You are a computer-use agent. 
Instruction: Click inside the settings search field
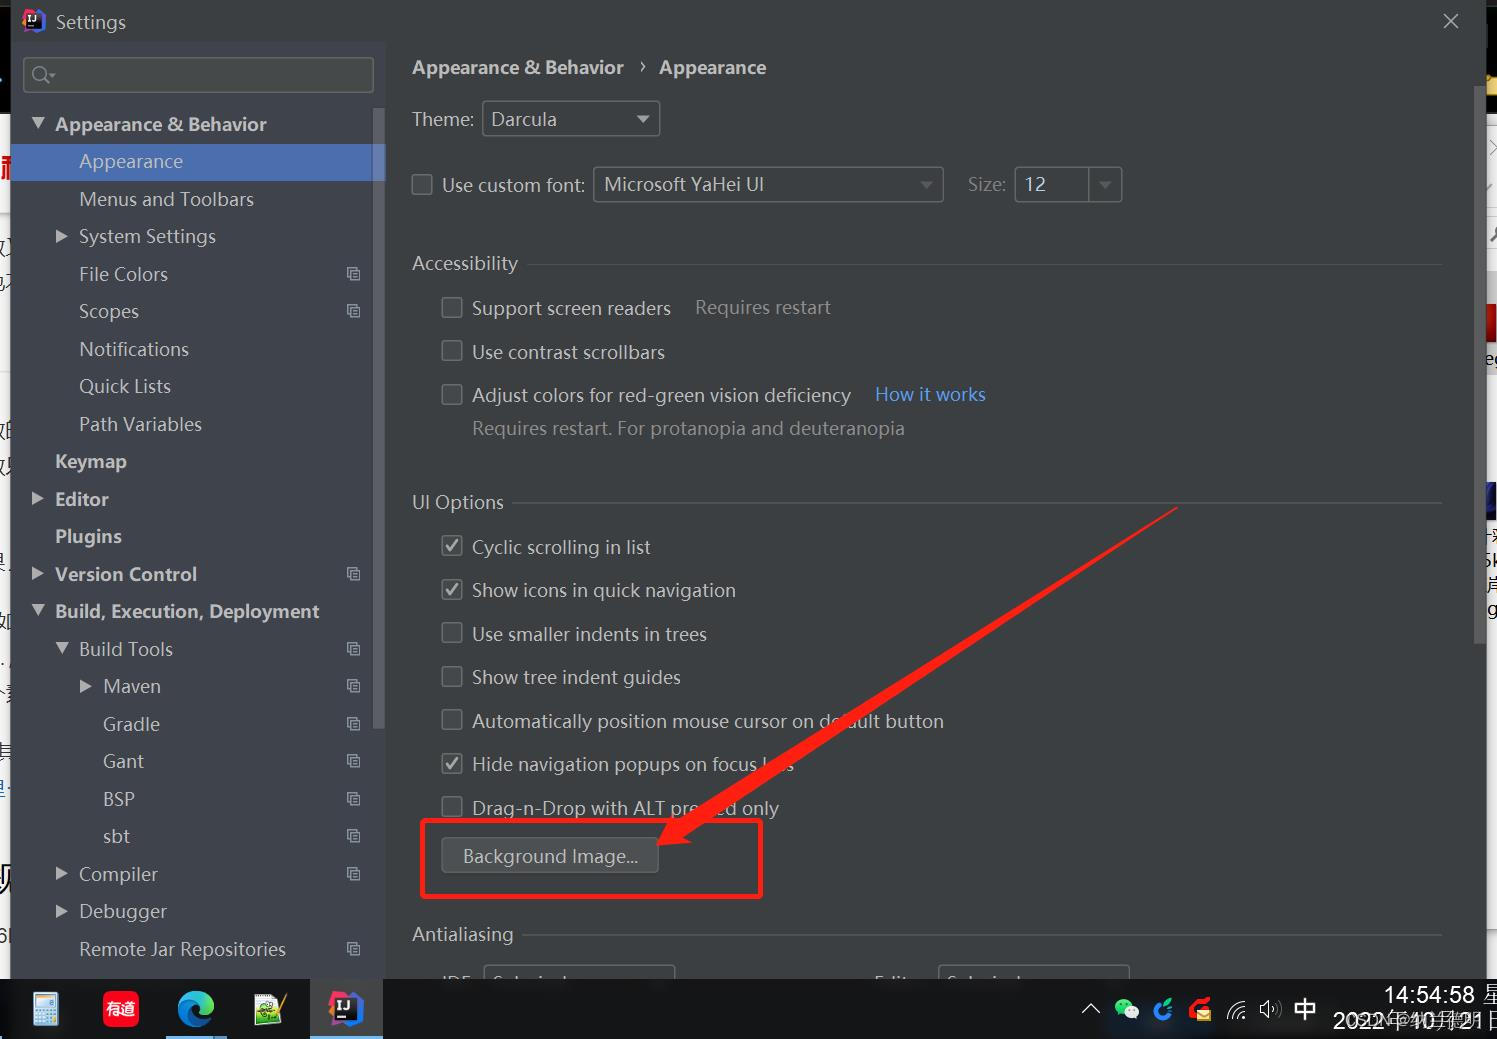(200, 74)
